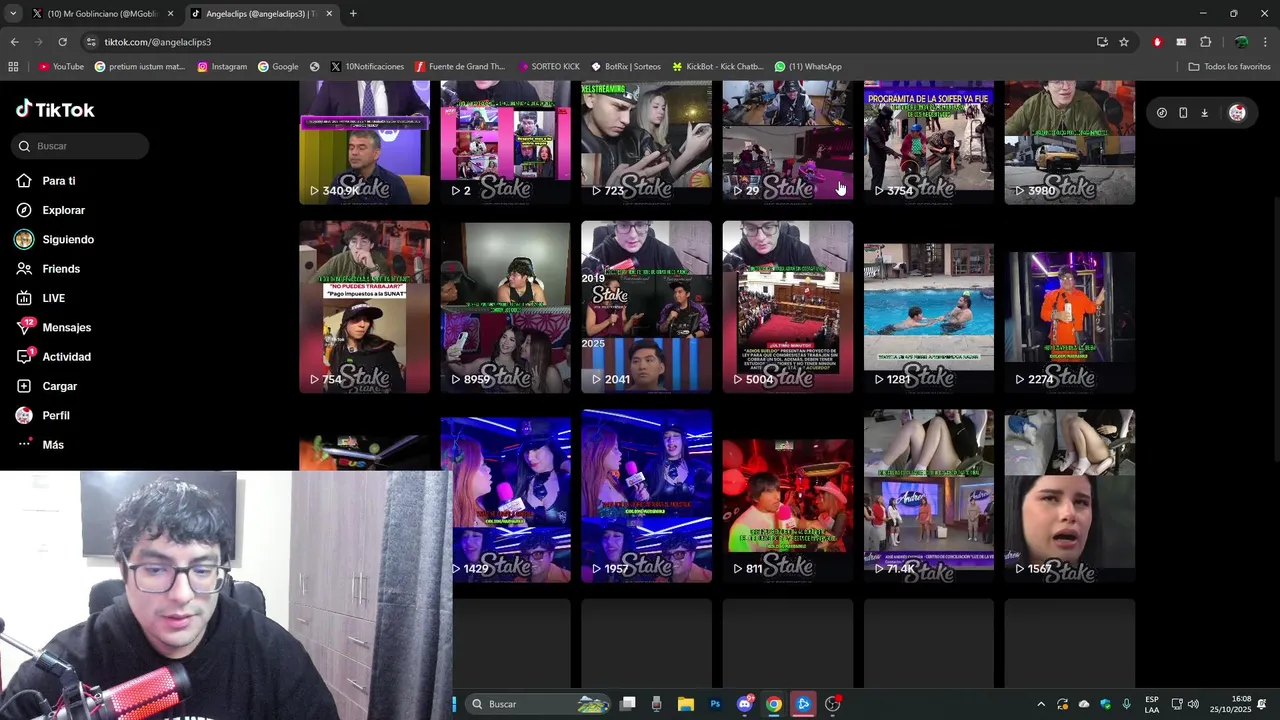Open WhatsApp bookmark

coord(808,67)
